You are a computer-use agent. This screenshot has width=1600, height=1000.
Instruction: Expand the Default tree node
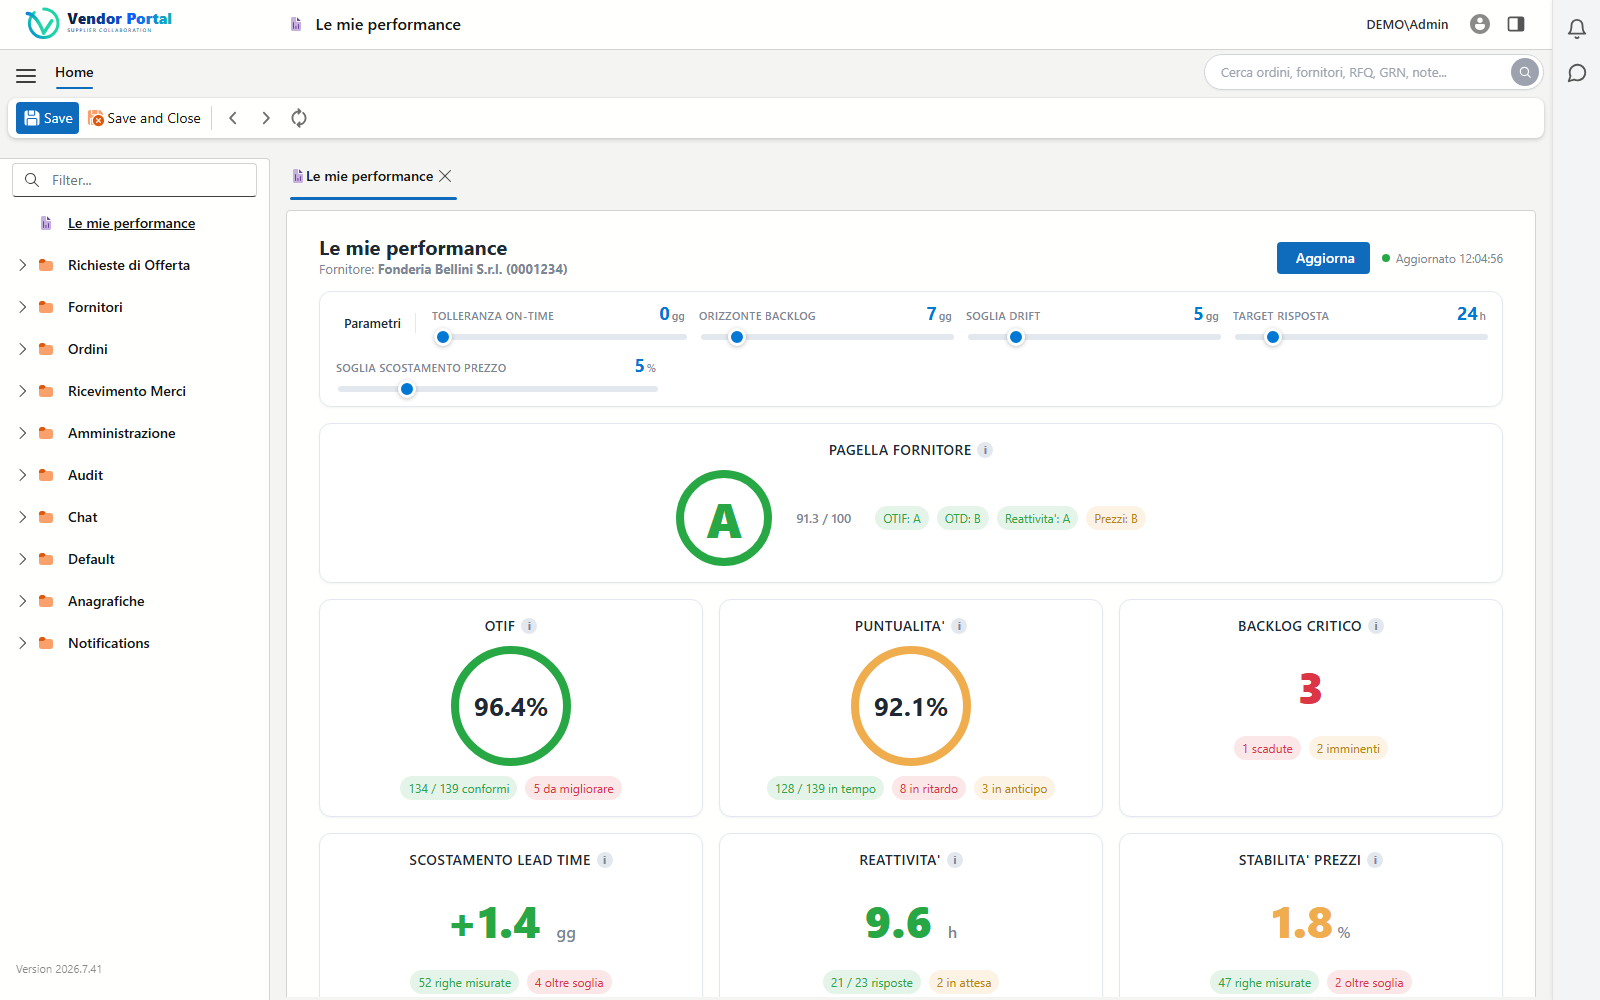click(22, 559)
